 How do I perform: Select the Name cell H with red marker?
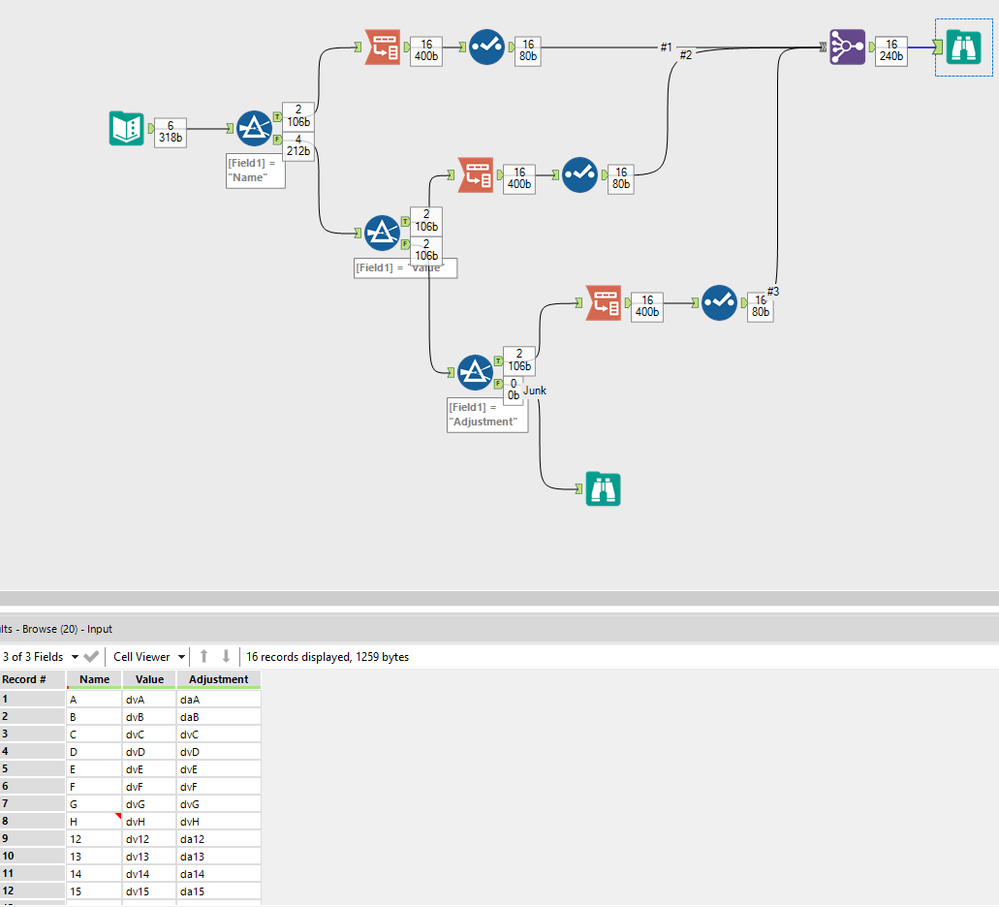click(x=94, y=822)
